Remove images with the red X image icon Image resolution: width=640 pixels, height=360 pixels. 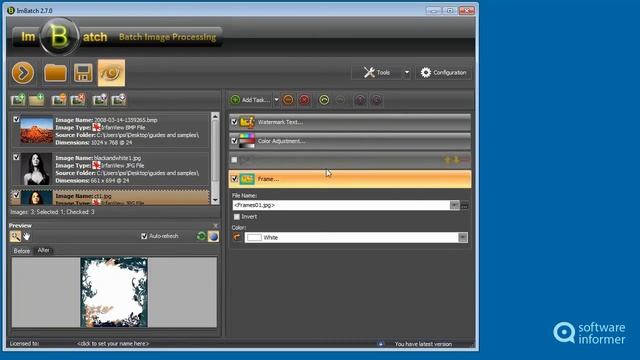[78, 100]
